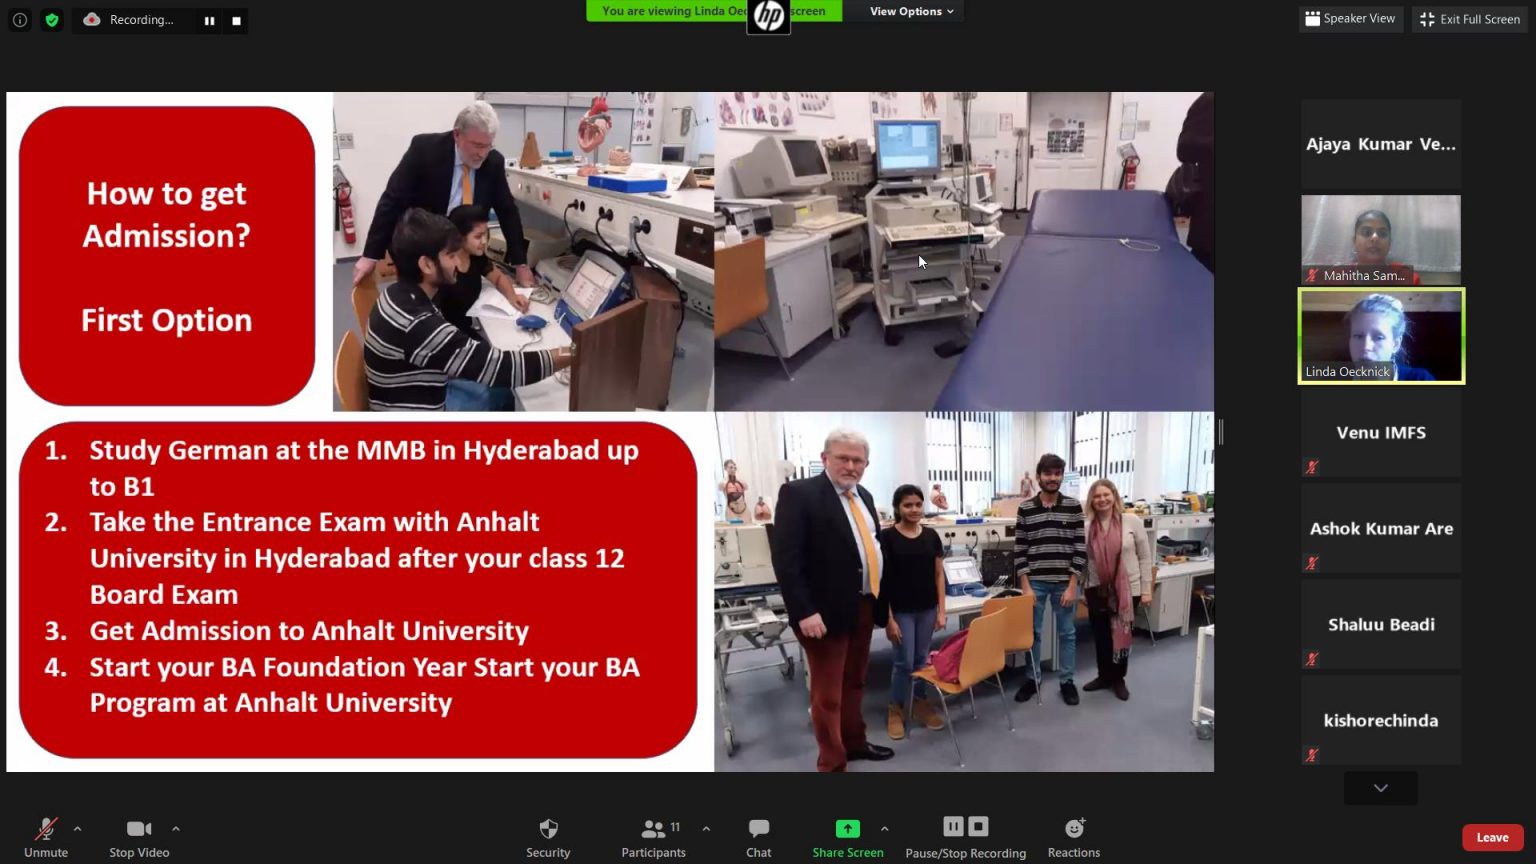Image resolution: width=1536 pixels, height=864 pixels.
Task: Pause recording in the bottom toolbar
Action: [953, 826]
